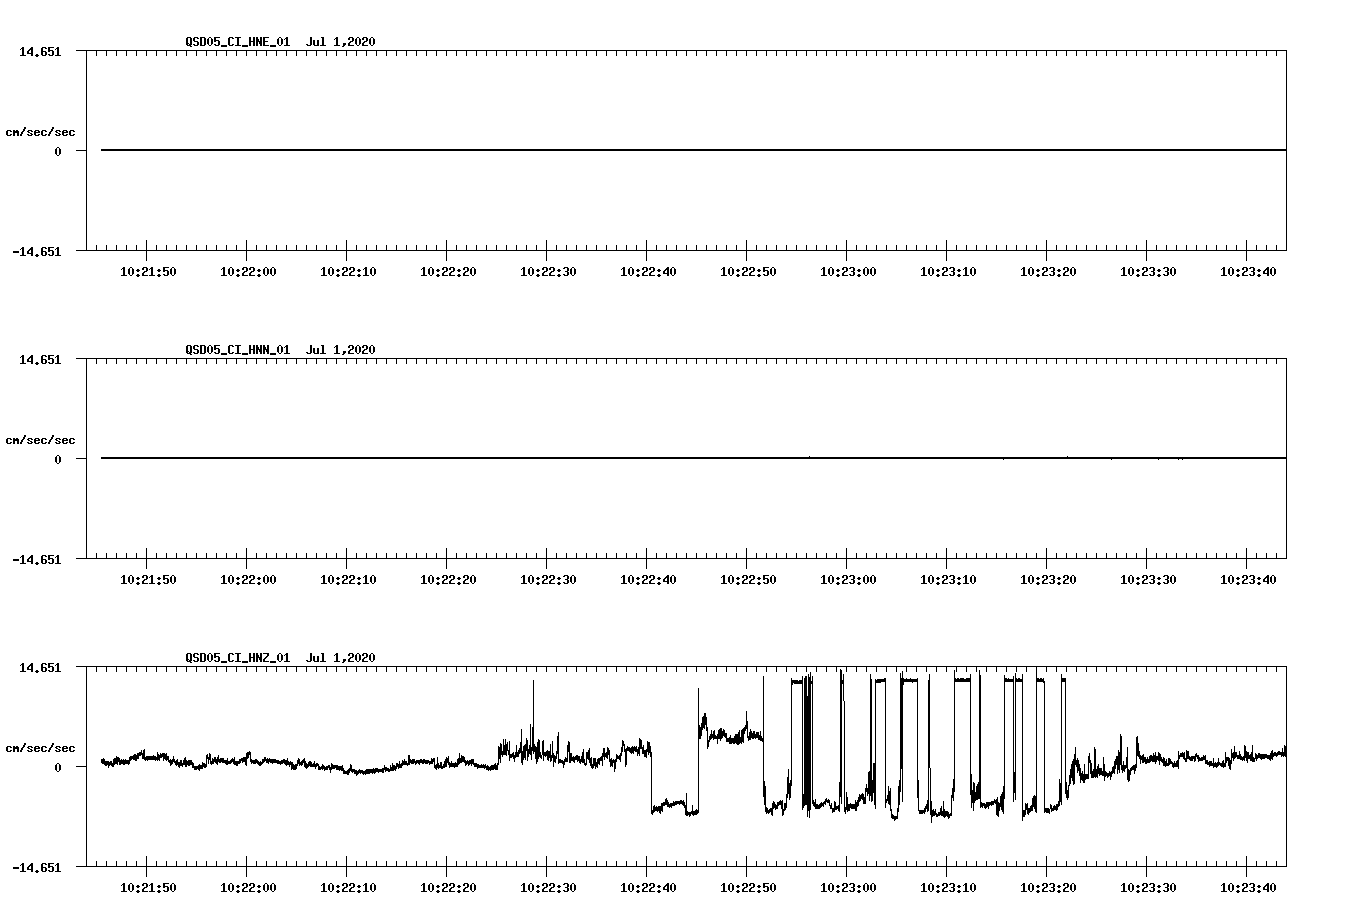Click 10:23:10 time label under HNN plot
1358x924 pixels.
click(948, 579)
